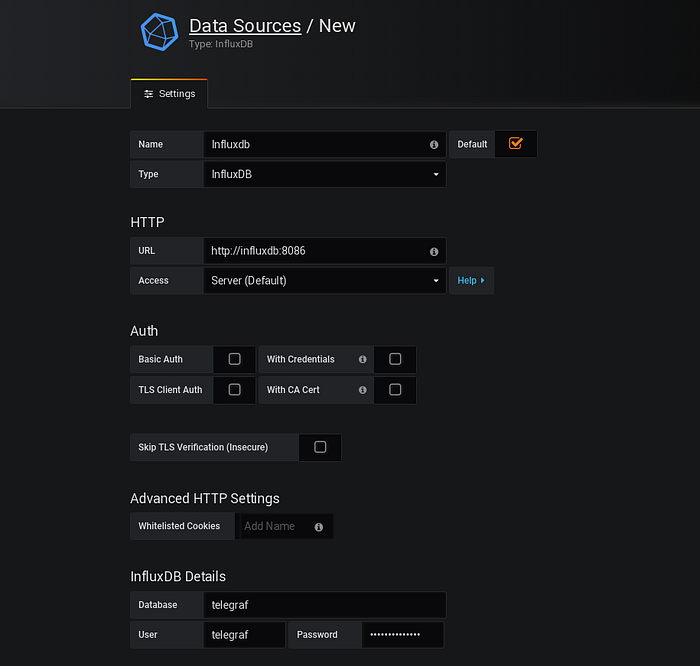Screen dimensions: 700x666
Task: Click the Password input field
Action: (403, 635)
